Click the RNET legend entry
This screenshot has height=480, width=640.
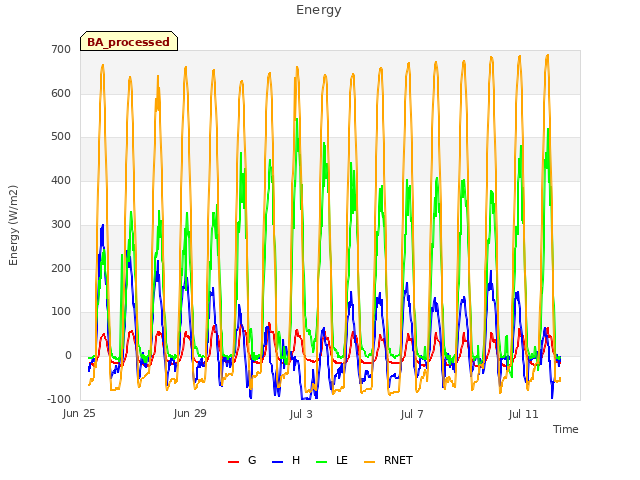pyautogui.click(x=388, y=460)
